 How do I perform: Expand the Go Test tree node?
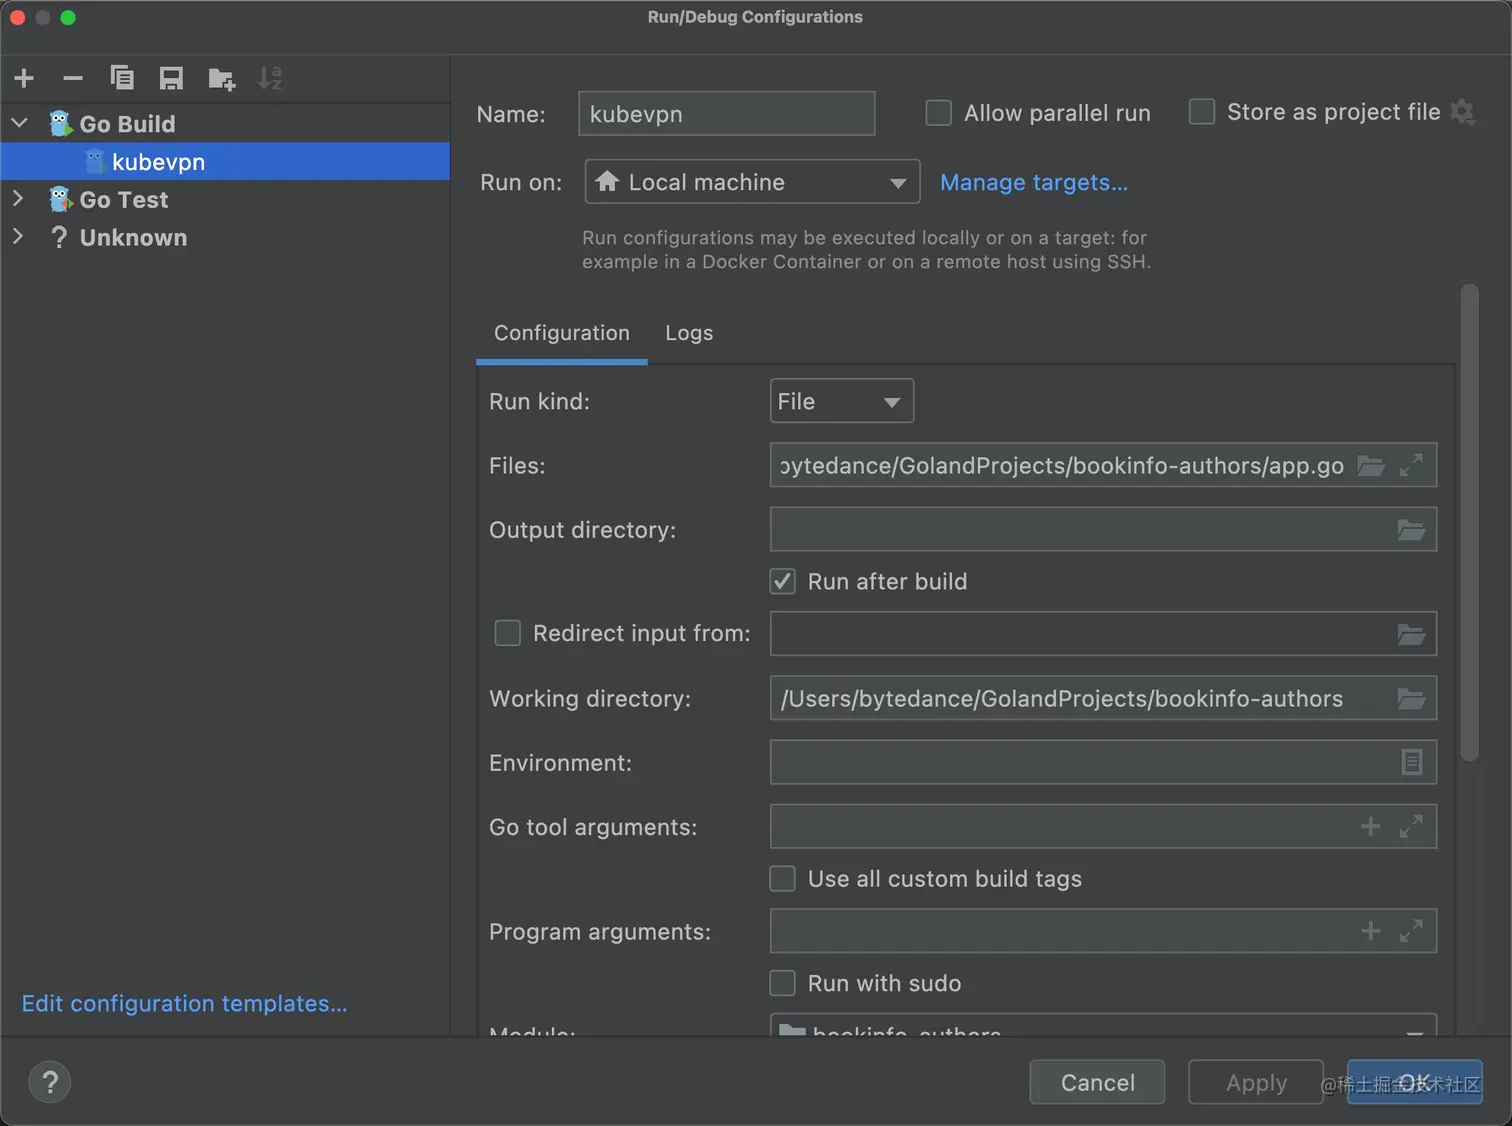pos(18,199)
